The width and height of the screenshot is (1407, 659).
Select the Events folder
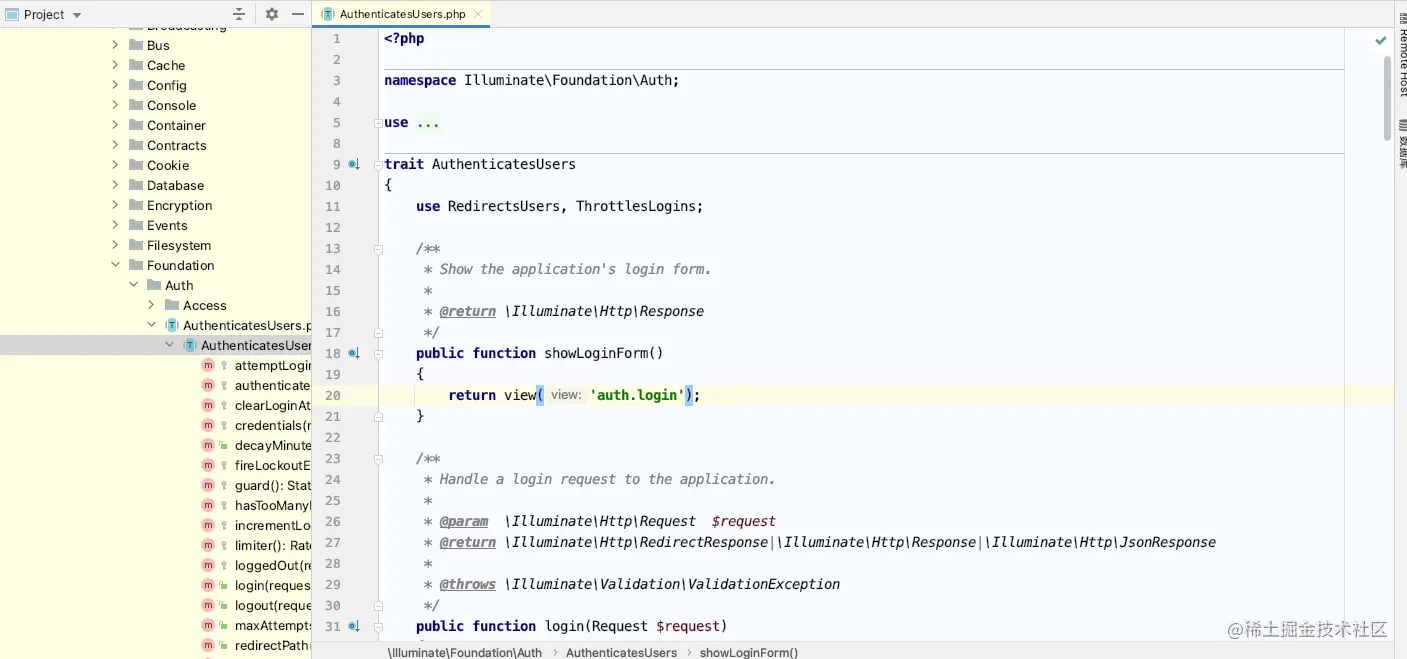tap(167, 225)
